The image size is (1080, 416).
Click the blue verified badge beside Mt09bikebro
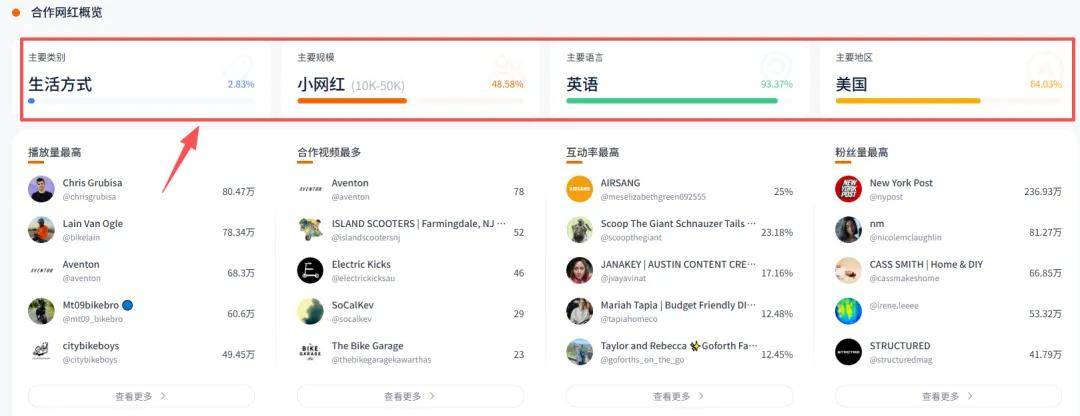click(128, 304)
